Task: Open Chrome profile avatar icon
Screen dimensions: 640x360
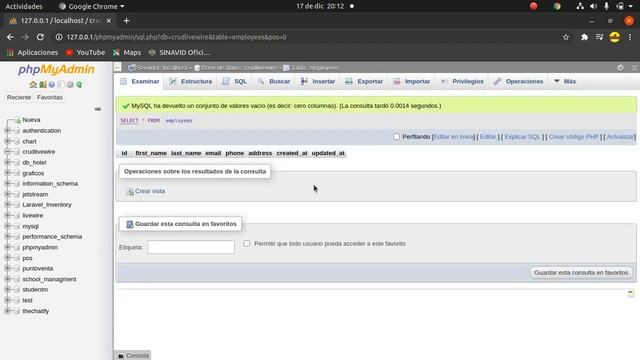Action: pos(614,37)
